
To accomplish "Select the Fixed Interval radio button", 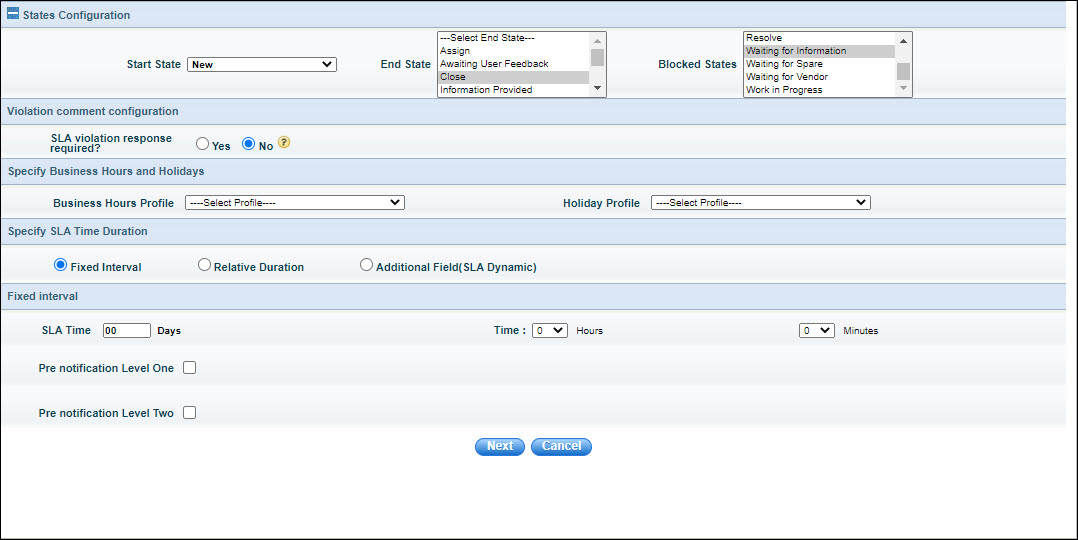I will 61,266.
